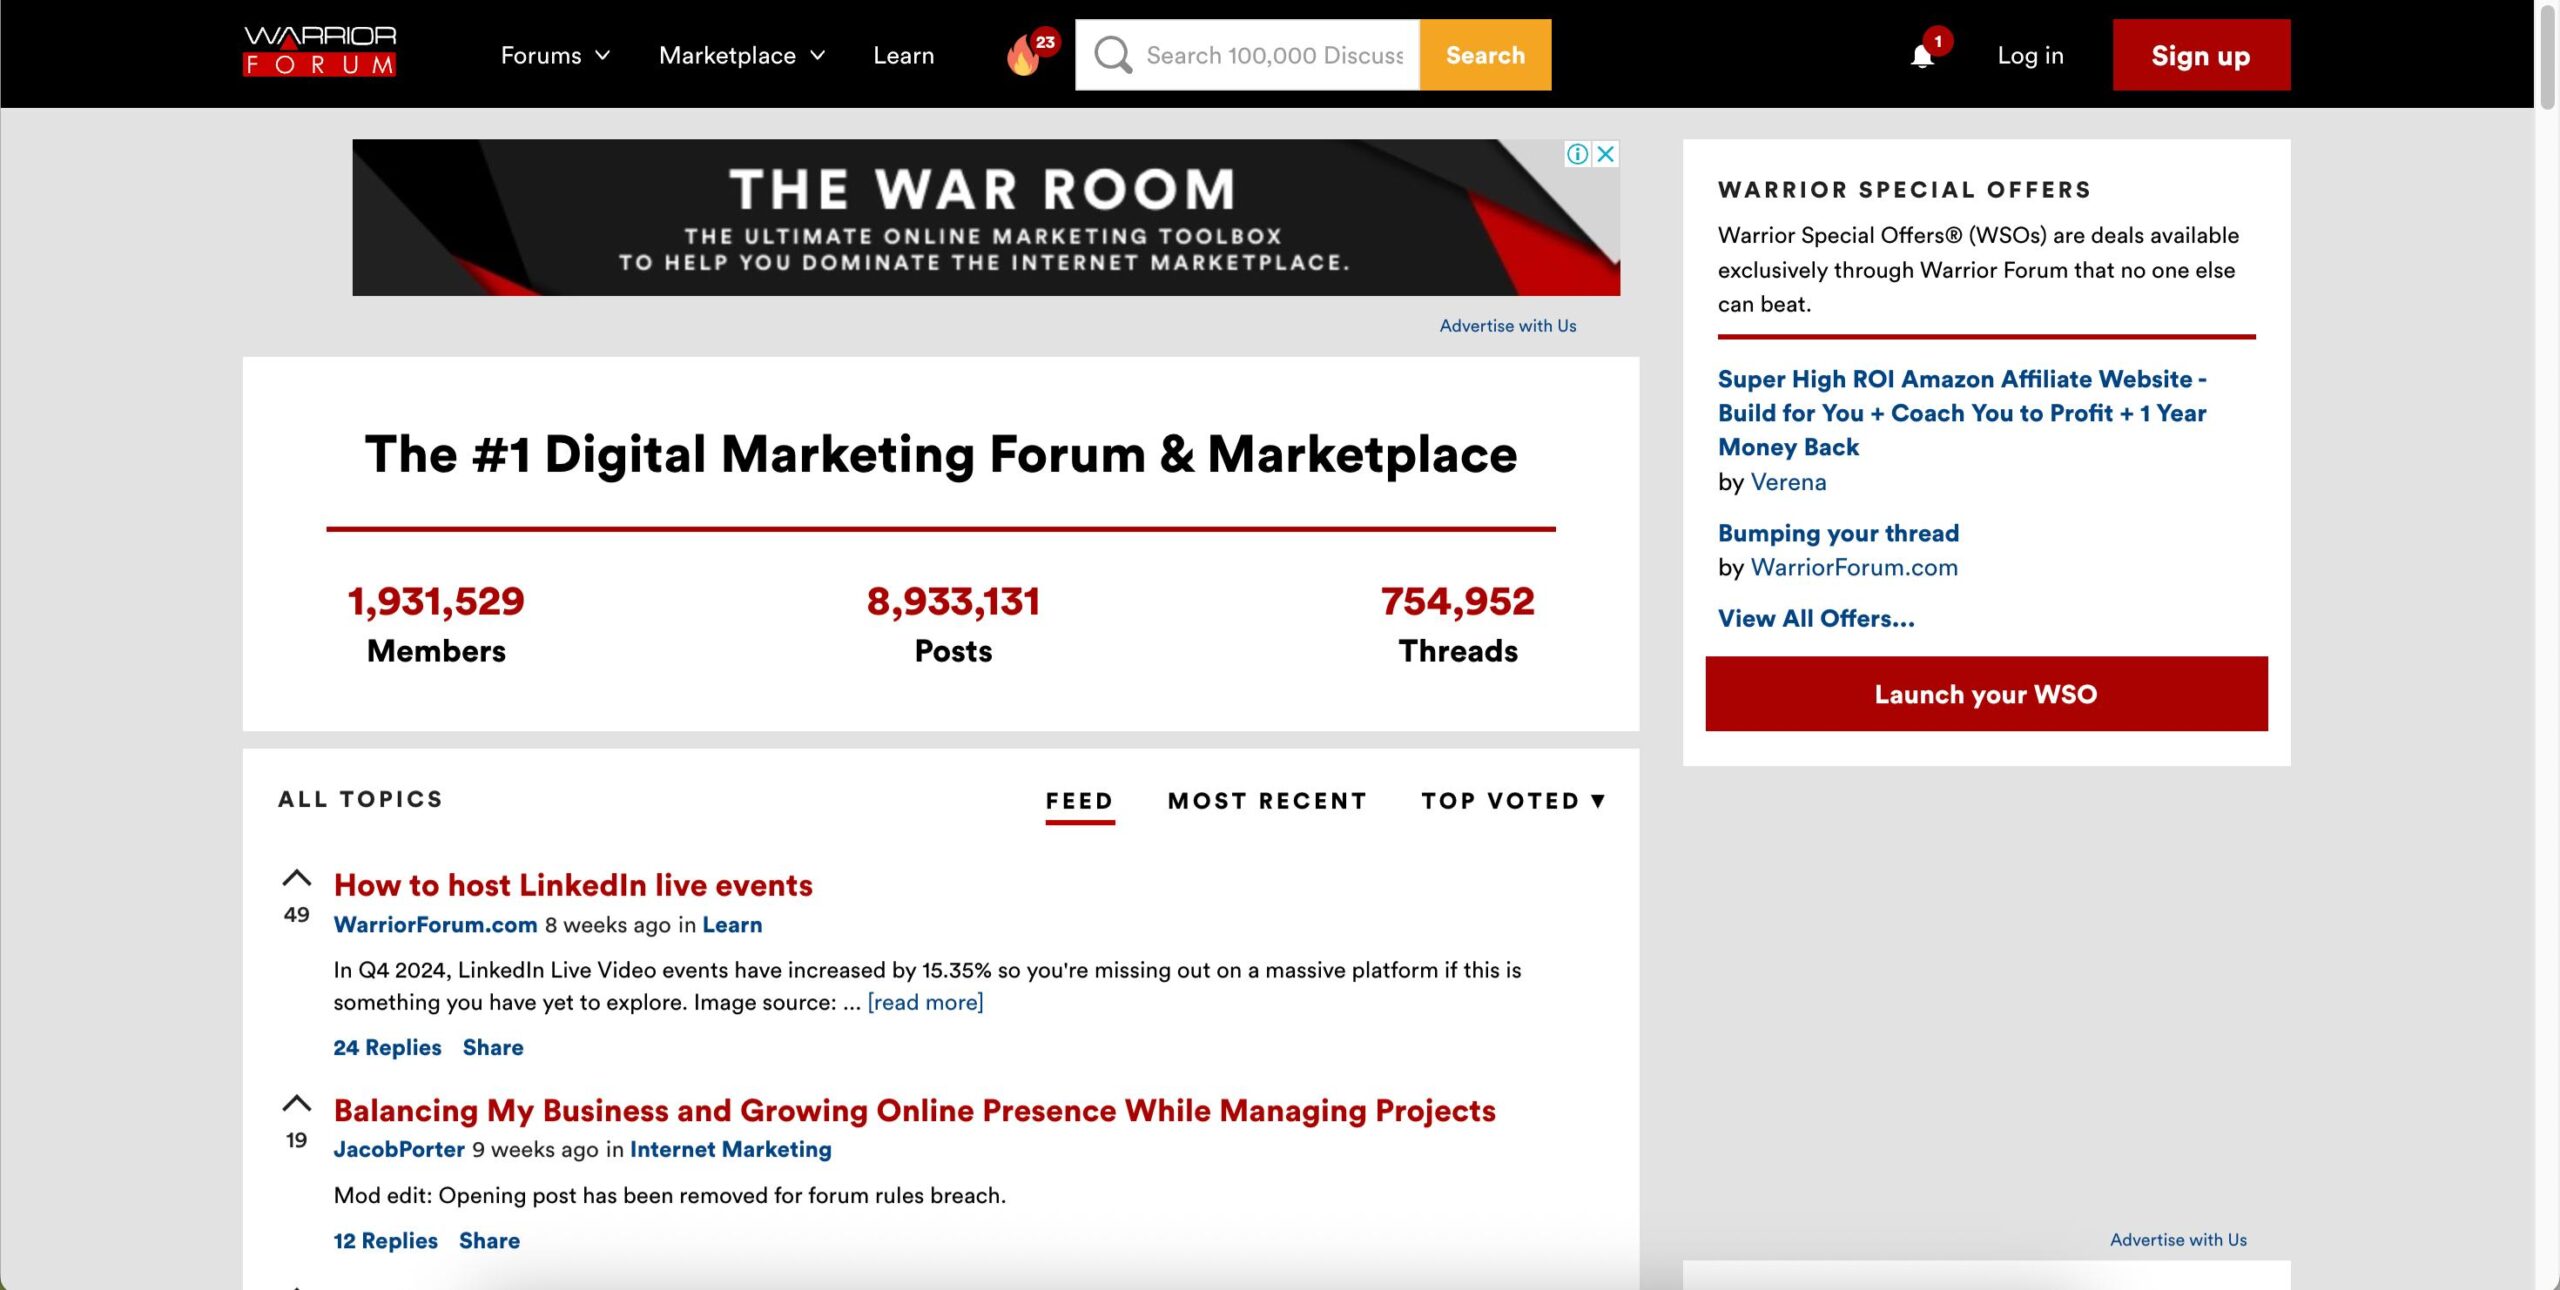Open the Learn menu item
Image resolution: width=2560 pixels, height=1290 pixels.
pos(903,55)
